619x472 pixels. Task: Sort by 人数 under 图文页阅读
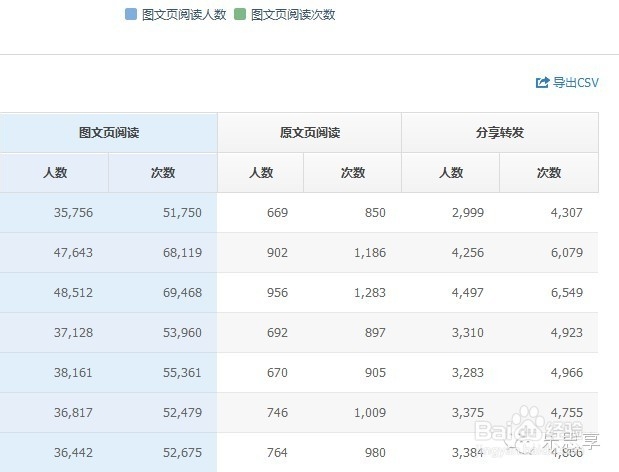(54, 172)
